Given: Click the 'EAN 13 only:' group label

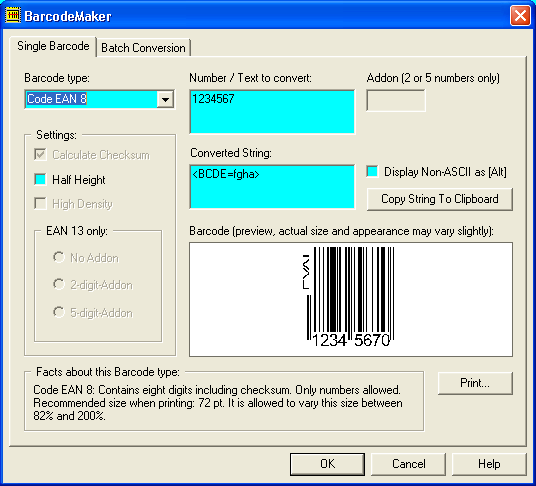Looking at the screenshot, I should coord(77,231).
